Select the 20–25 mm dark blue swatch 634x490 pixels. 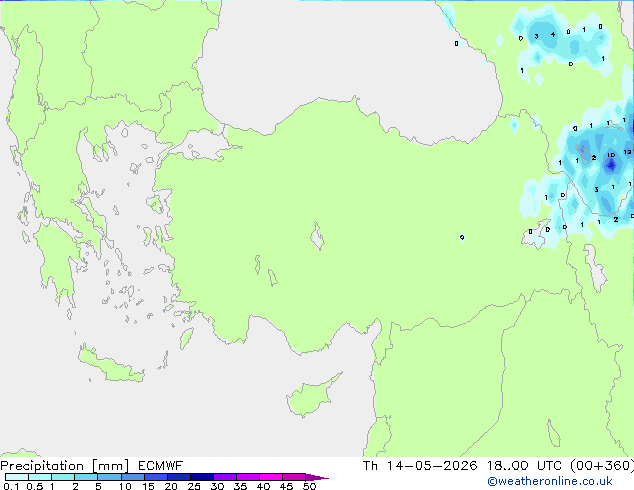[x=178, y=477]
